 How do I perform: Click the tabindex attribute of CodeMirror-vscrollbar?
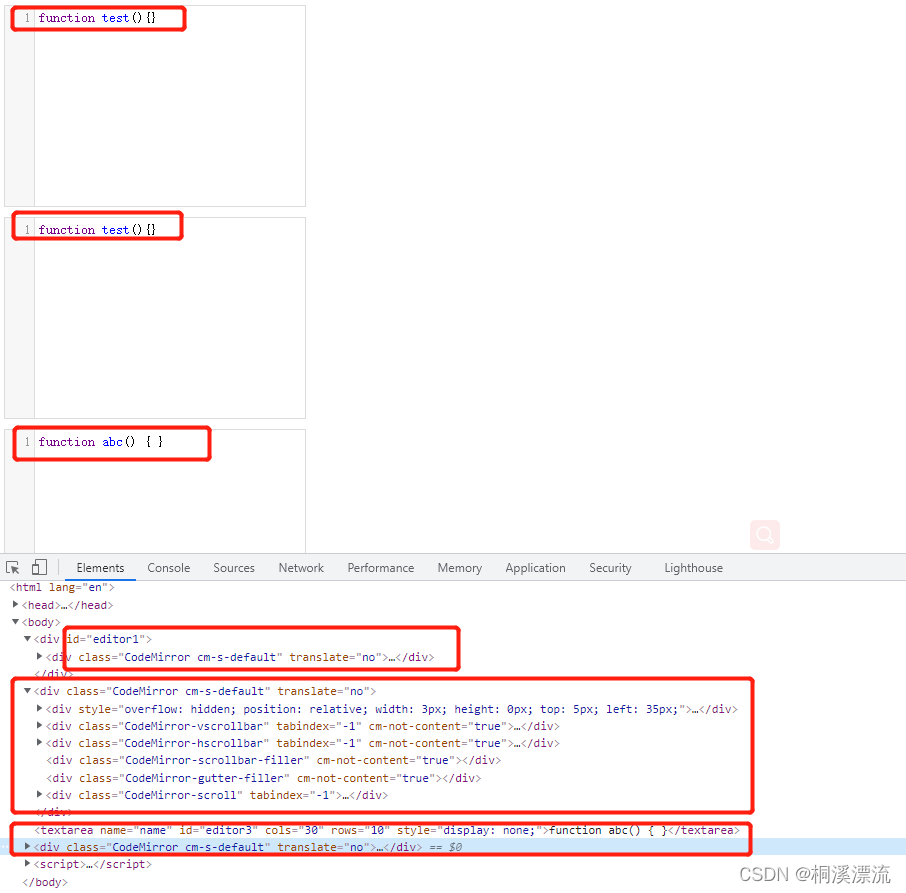(319, 726)
